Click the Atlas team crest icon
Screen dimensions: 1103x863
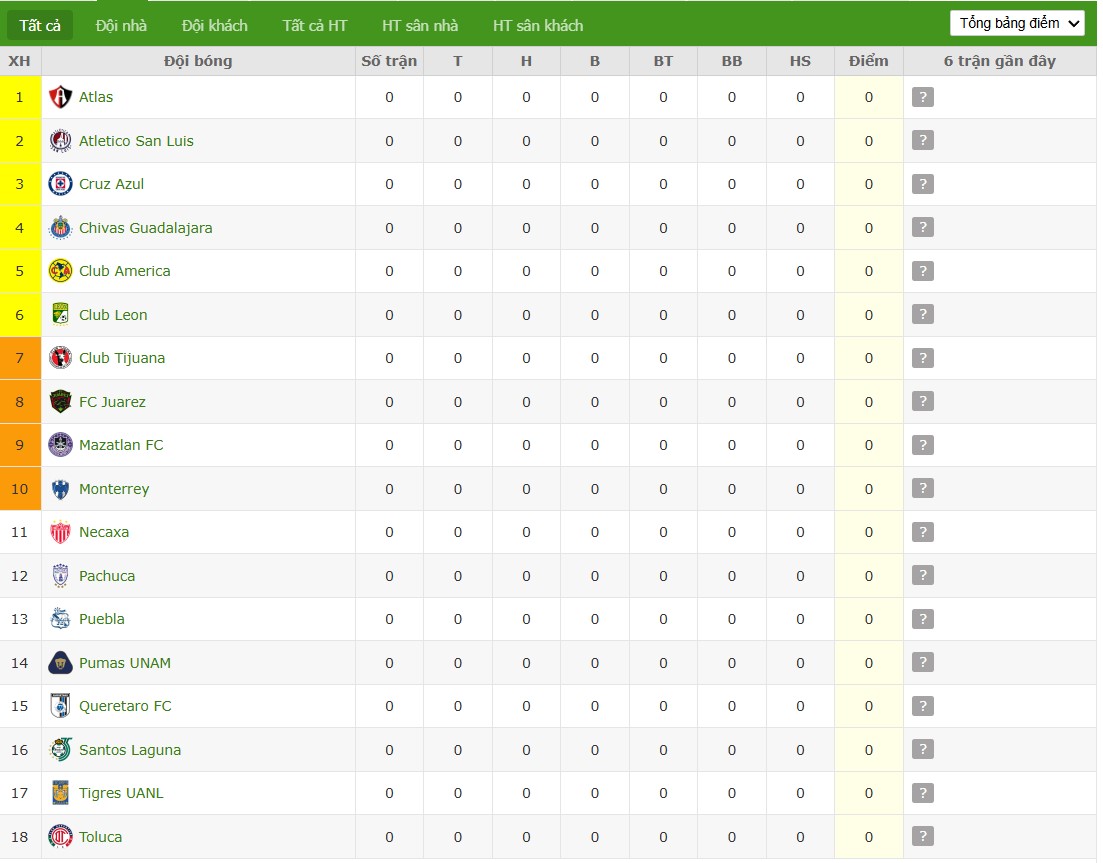tap(60, 97)
